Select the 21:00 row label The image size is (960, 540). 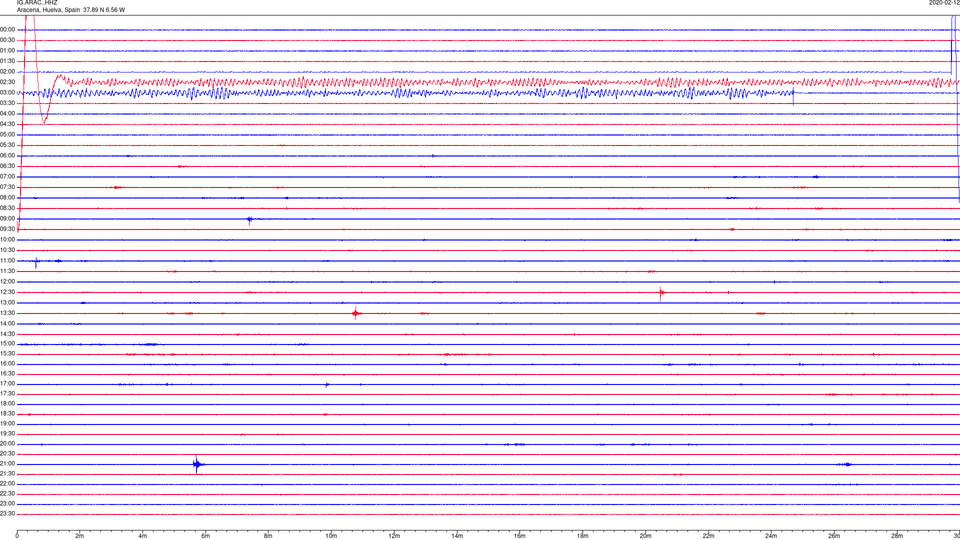pyautogui.click(x=7, y=464)
